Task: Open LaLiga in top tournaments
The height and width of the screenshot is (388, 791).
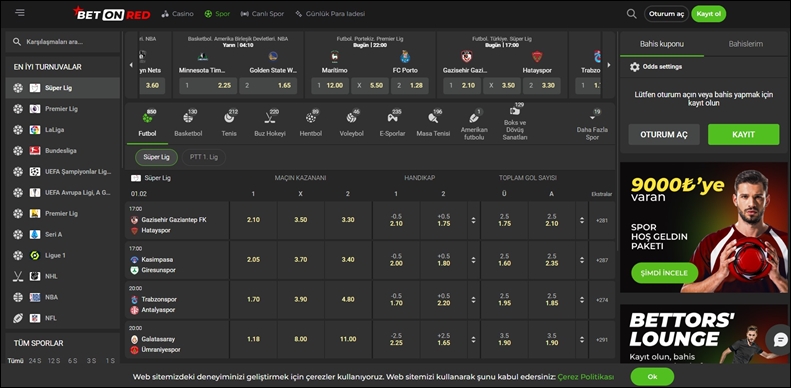Action: tap(63, 130)
